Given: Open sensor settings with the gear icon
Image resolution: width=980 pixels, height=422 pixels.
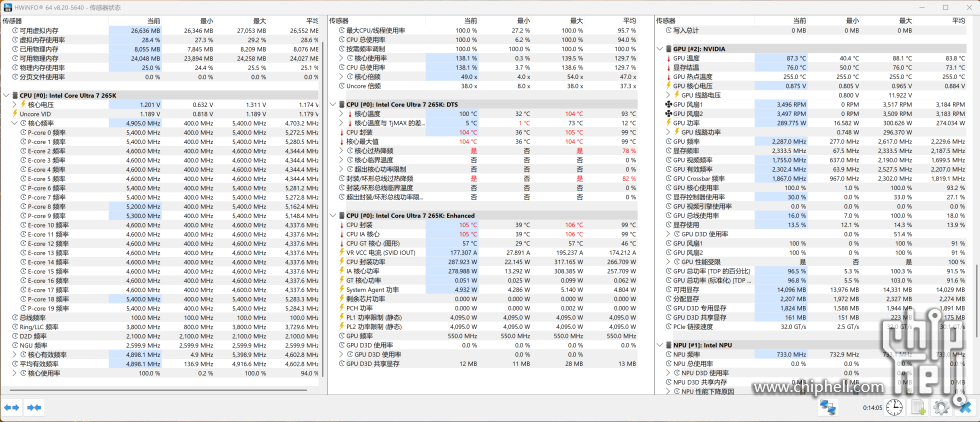Looking at the screenshot, I should 941,408.
